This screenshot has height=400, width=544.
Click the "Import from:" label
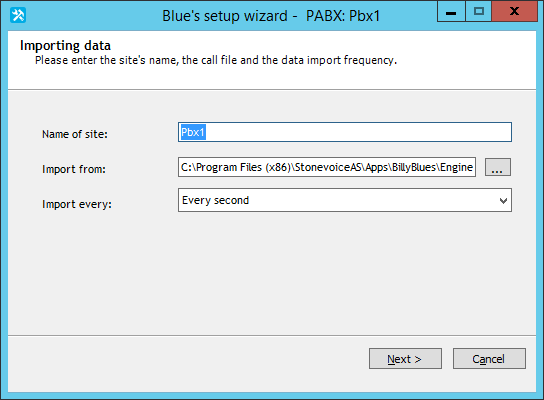pos(74,169)
